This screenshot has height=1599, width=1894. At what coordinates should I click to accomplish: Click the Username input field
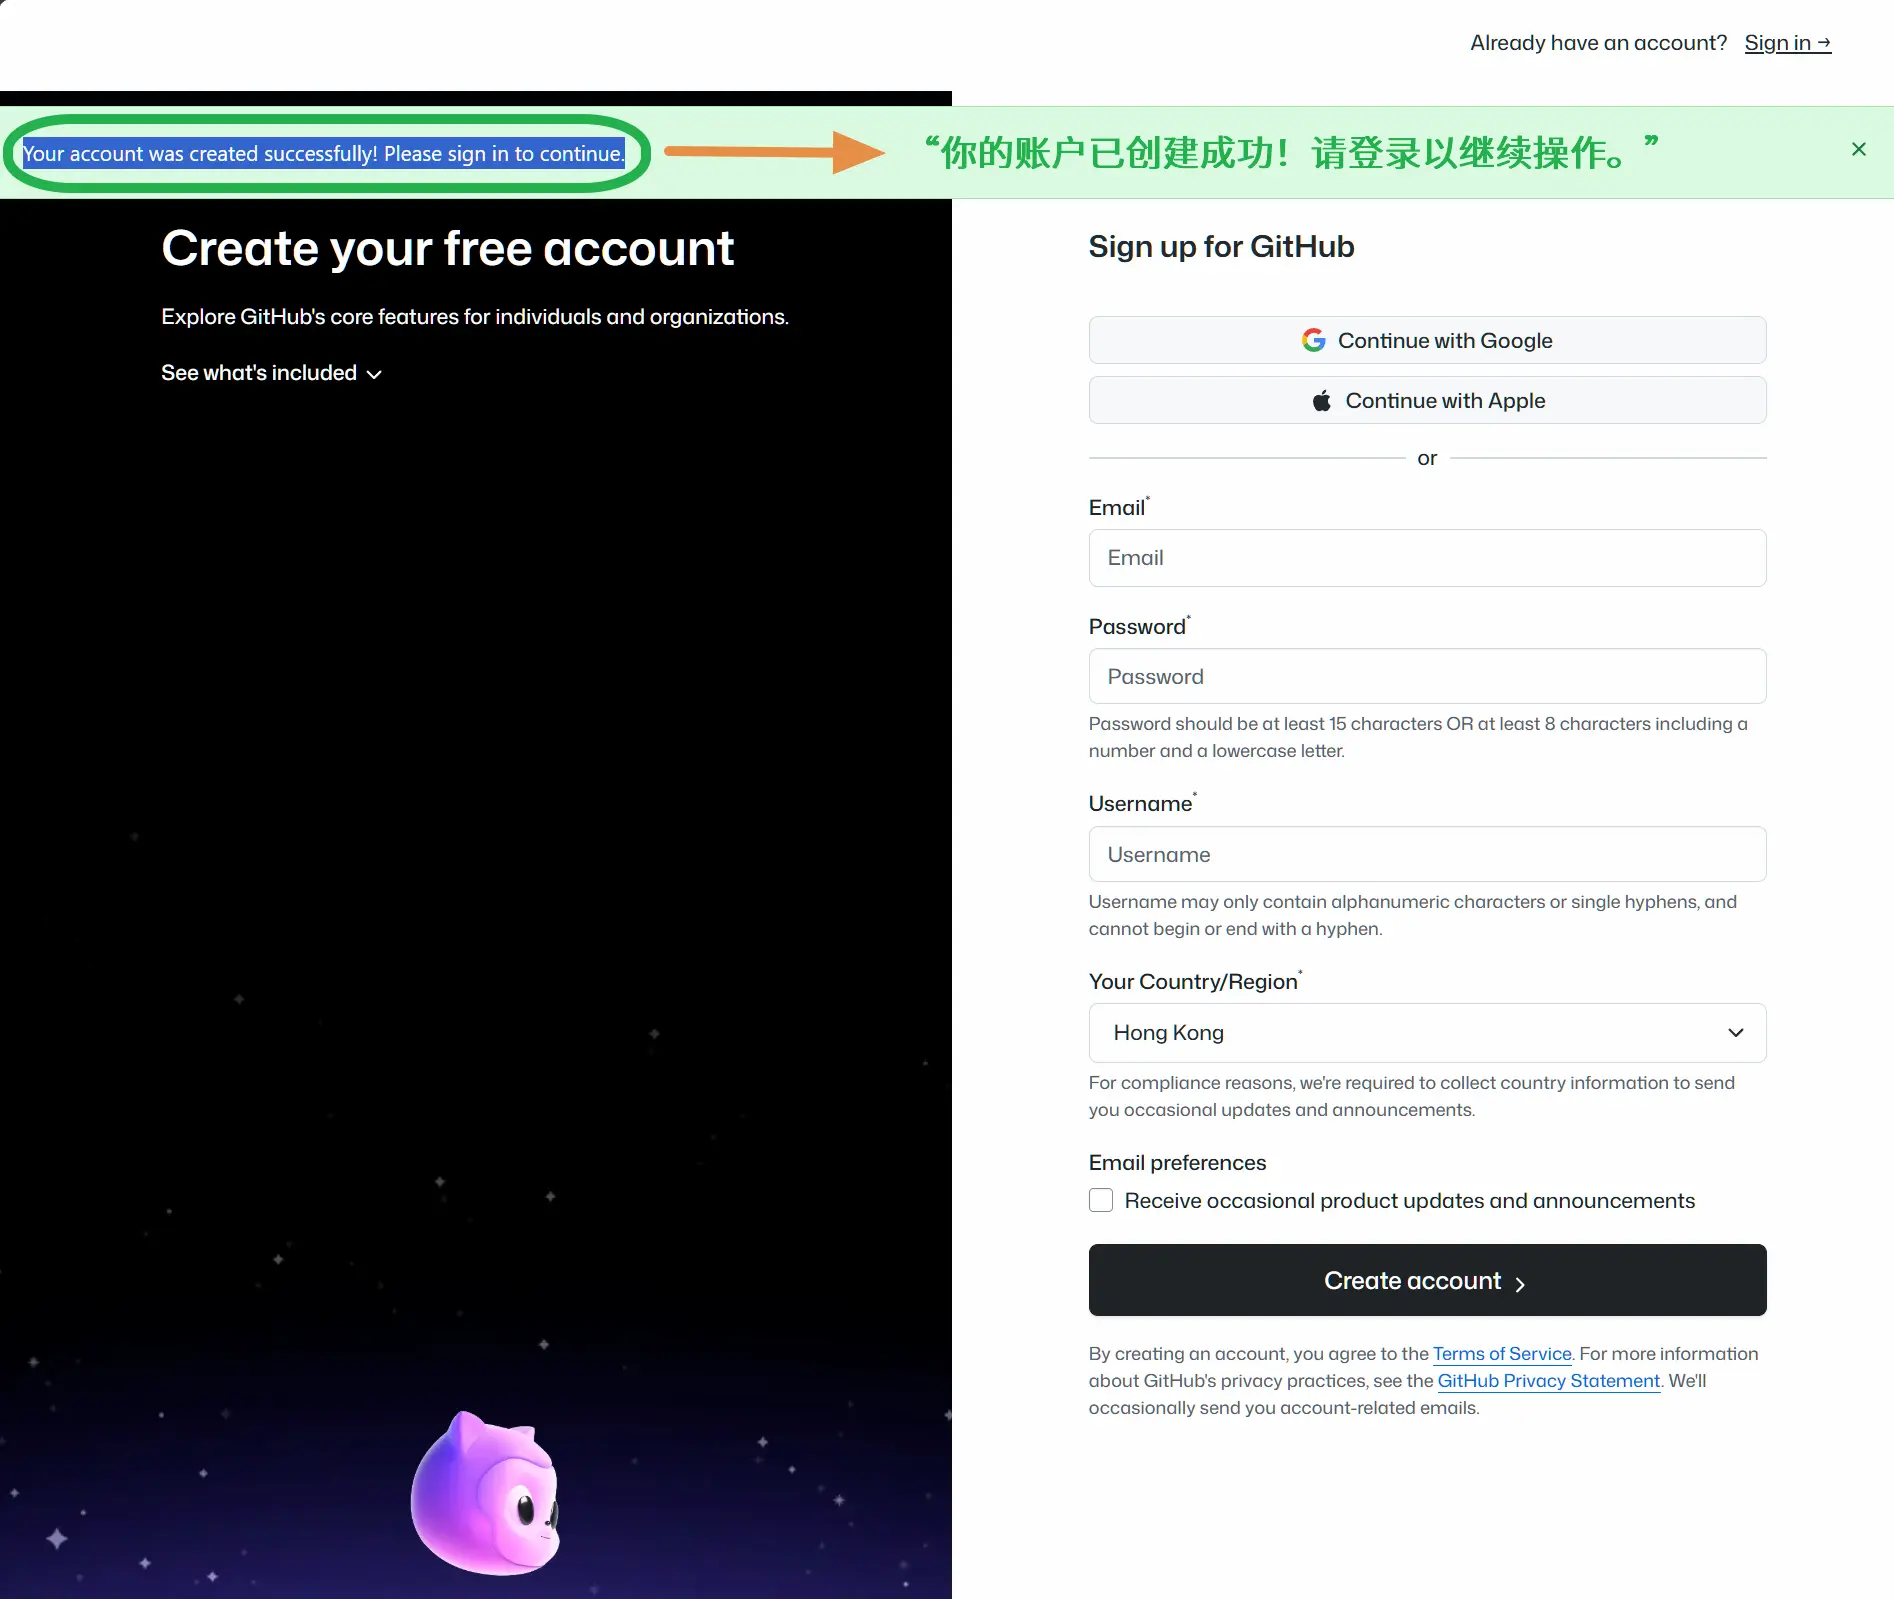coord(1426,854)
